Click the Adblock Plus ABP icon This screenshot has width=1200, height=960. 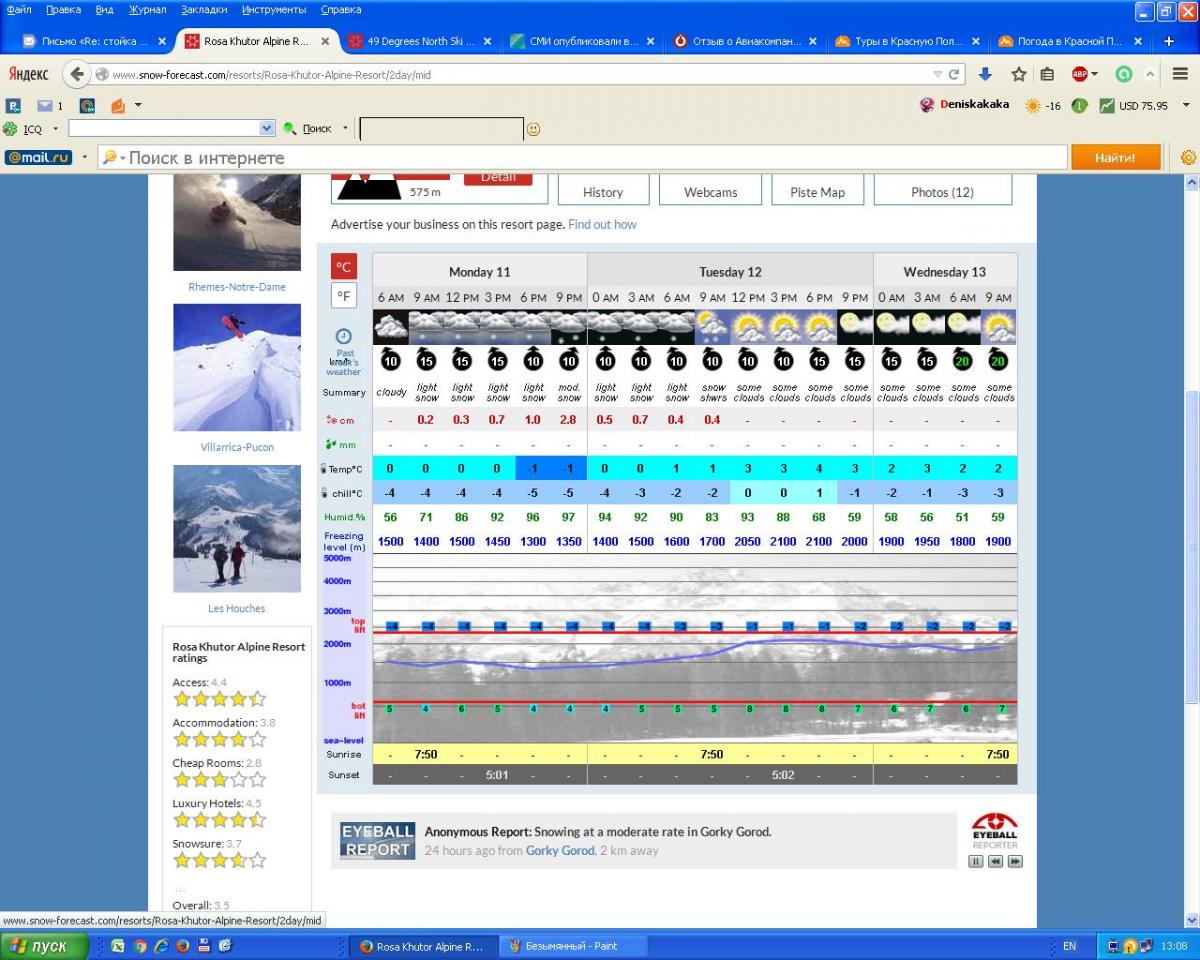pyautogui.click(x=1079, y=74)
